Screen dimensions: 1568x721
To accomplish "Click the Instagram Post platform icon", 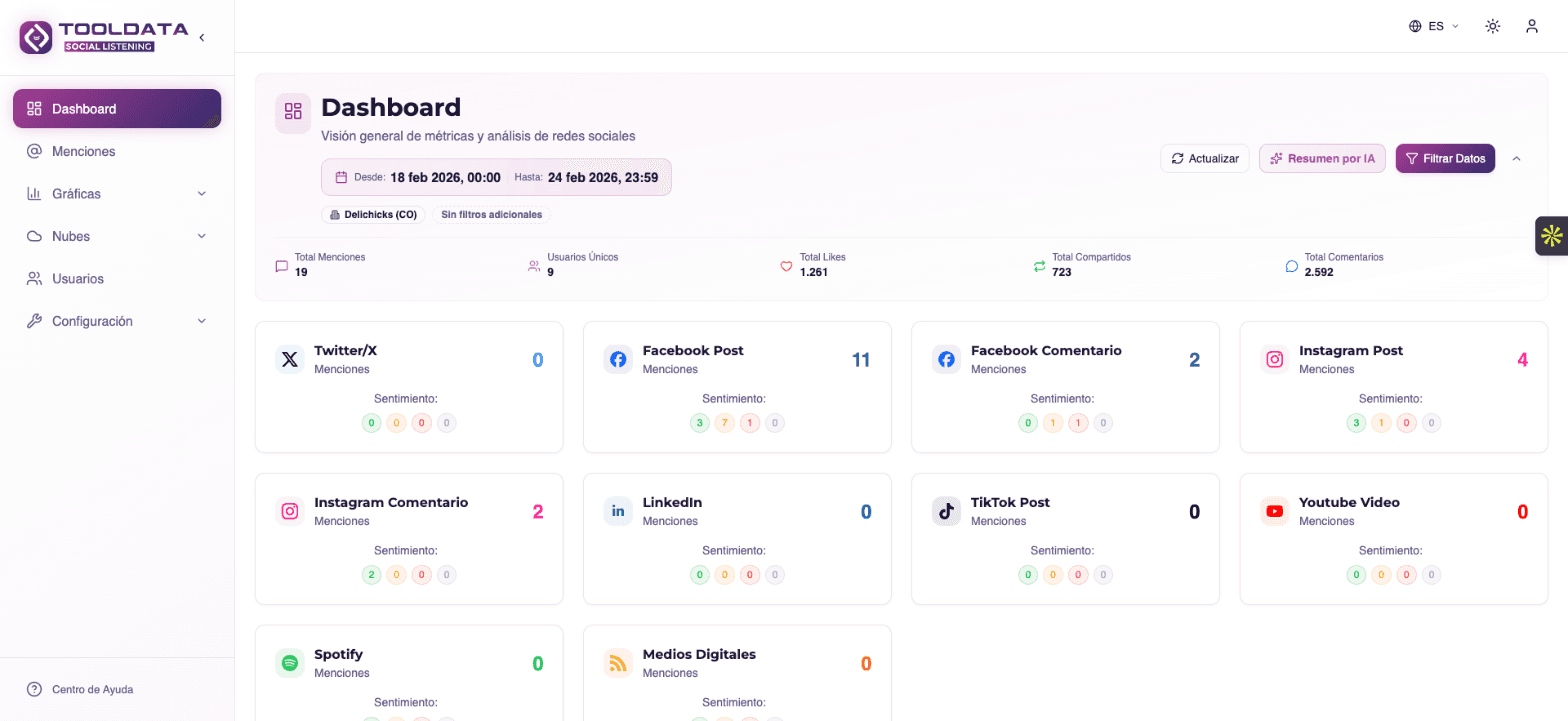I will pos(1274,359).
